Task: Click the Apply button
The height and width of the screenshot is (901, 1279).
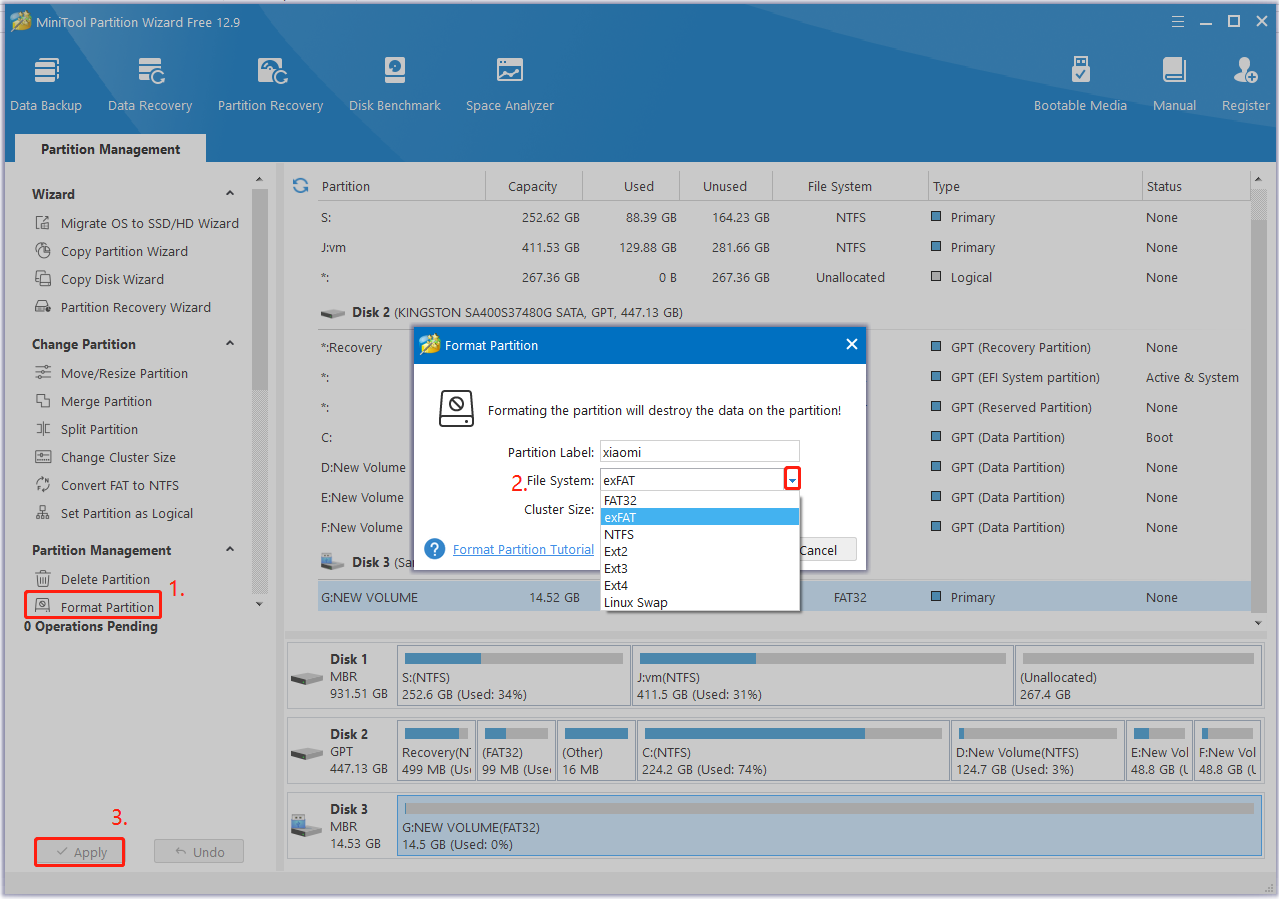Action: pos(80,852)
